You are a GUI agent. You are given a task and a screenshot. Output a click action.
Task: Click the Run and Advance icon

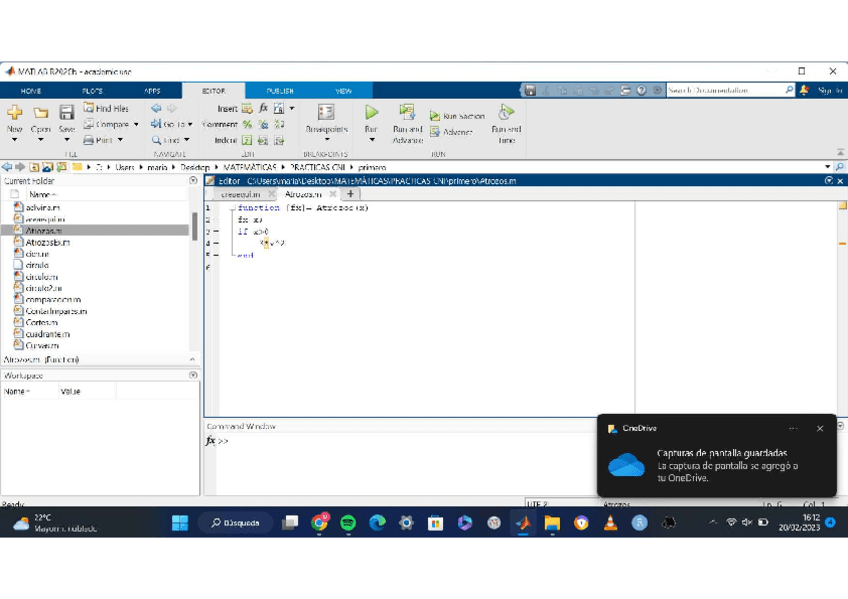click(x=407, y=113)
